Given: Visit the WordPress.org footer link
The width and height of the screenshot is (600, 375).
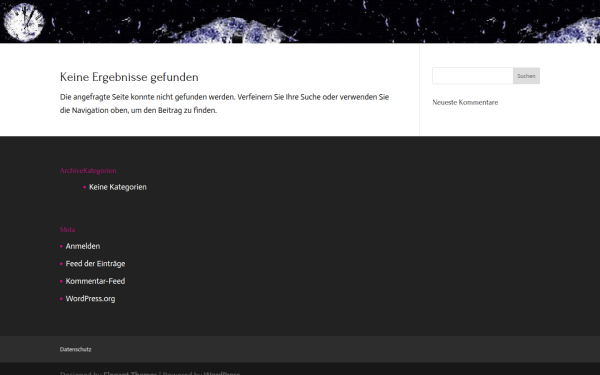Looking at the screenshot, I should (90, 299).
